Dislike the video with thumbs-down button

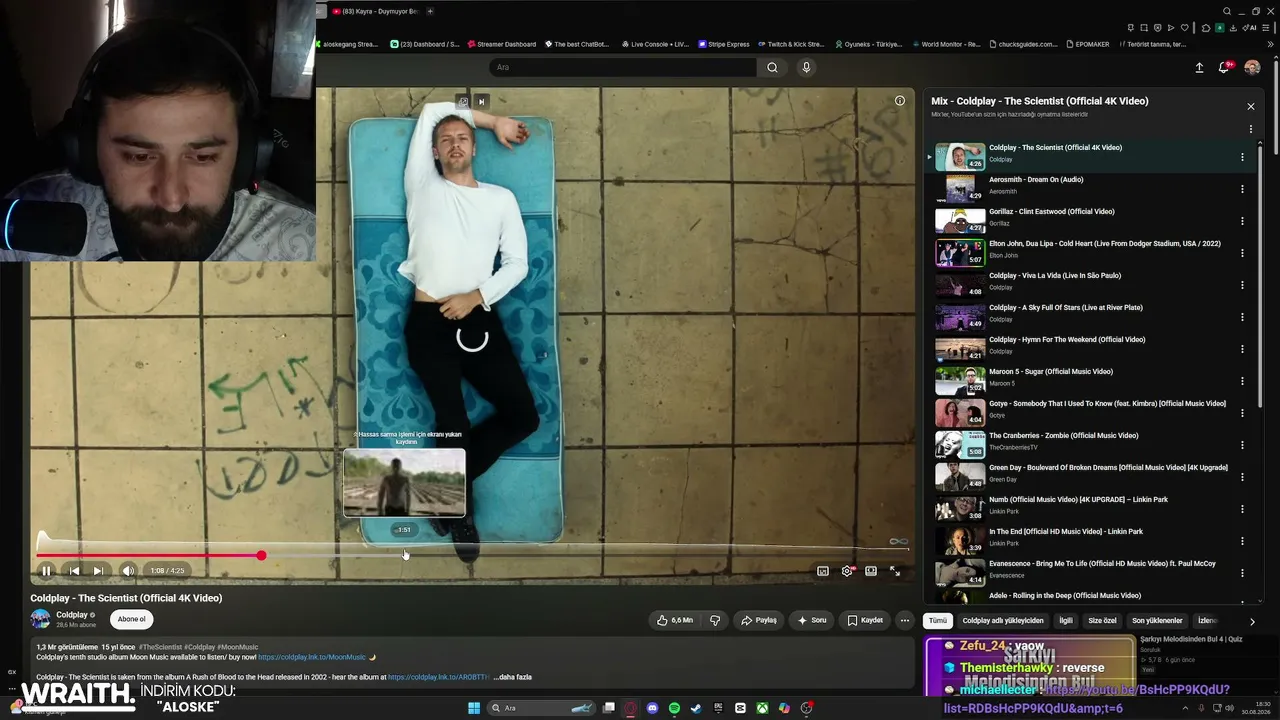point(714,620)
